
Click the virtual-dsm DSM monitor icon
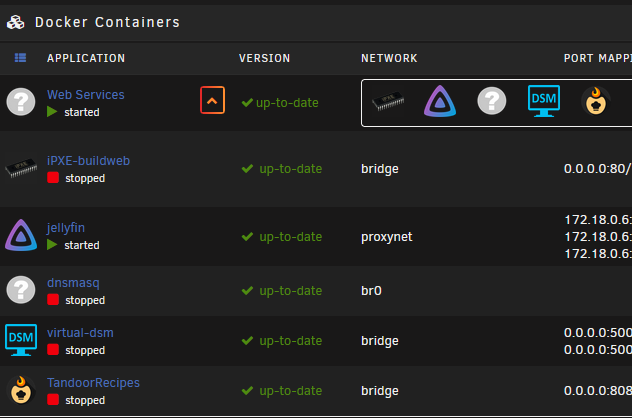[x=21, y=340]
